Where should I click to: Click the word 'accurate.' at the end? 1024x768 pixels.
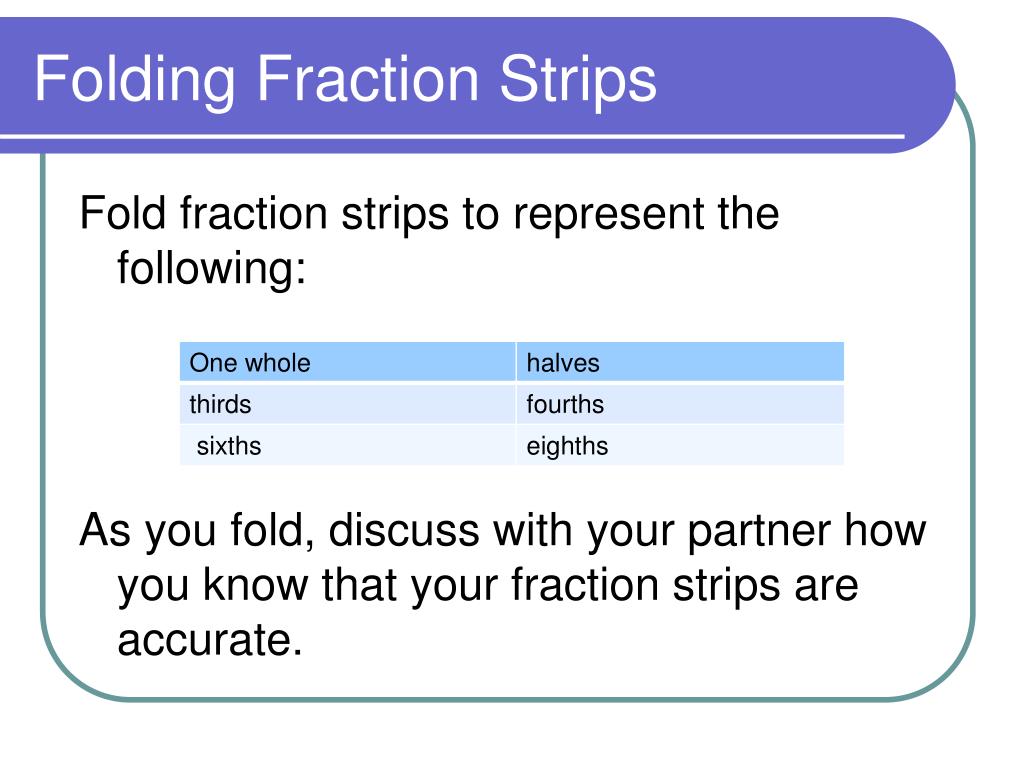click(x=210, y=640)
